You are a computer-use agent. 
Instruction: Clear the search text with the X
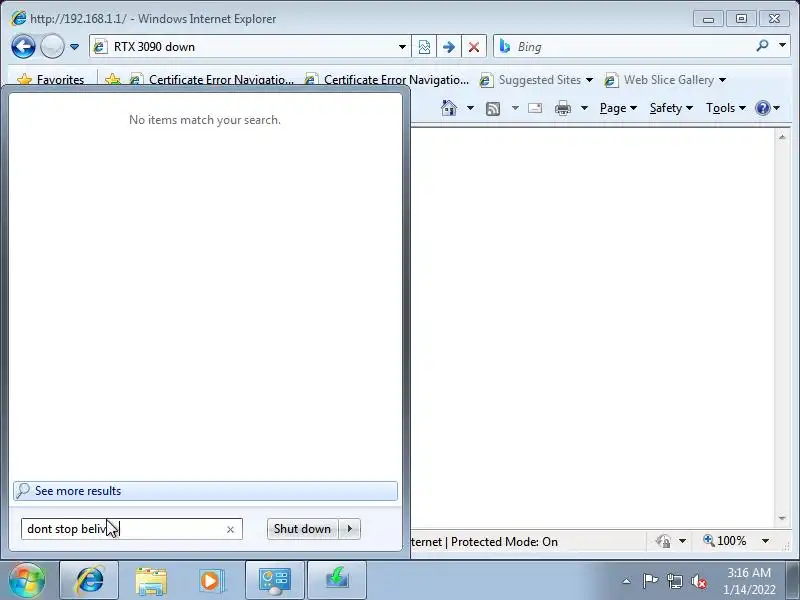click(x=230, y=530)
